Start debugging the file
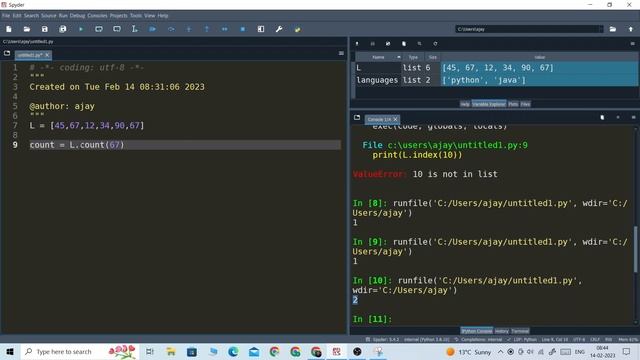This screenshot has height=360, width=640. pos(153,29)
